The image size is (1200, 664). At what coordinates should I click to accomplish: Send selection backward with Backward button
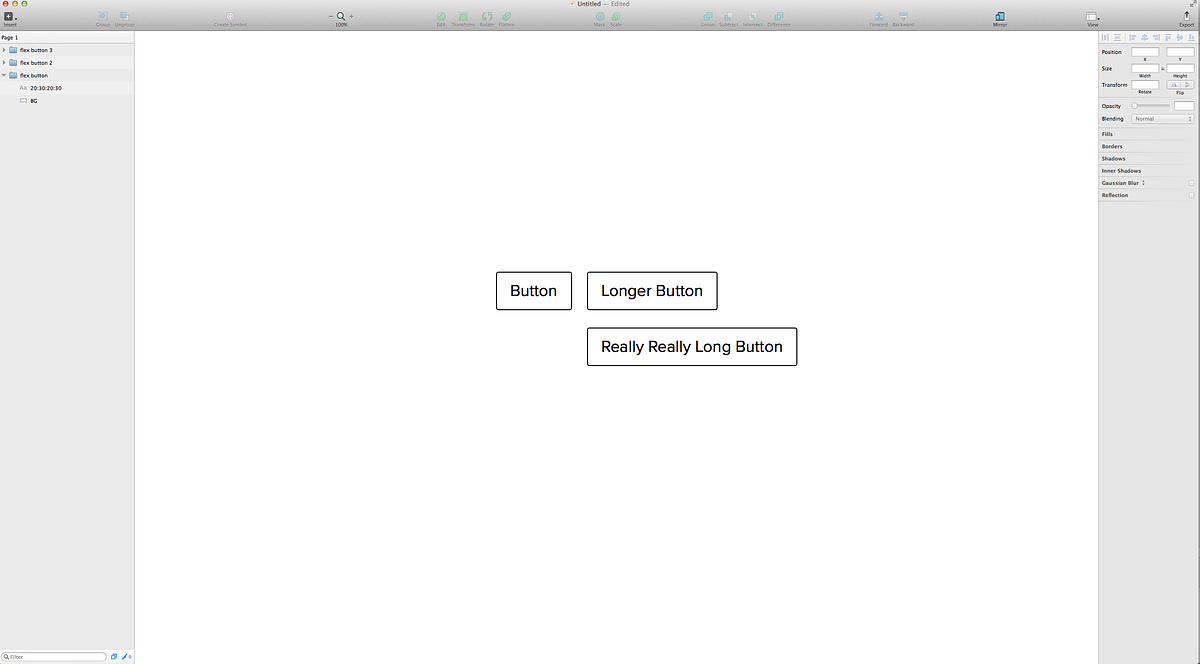[902, 17]
